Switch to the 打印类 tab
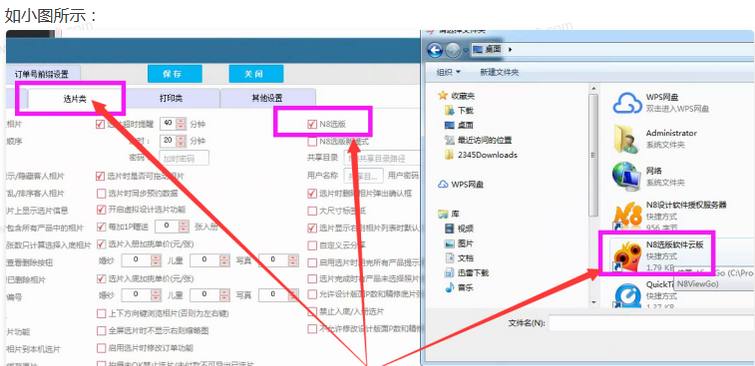This screenshot has height=366, width=755. coord(171,98)
